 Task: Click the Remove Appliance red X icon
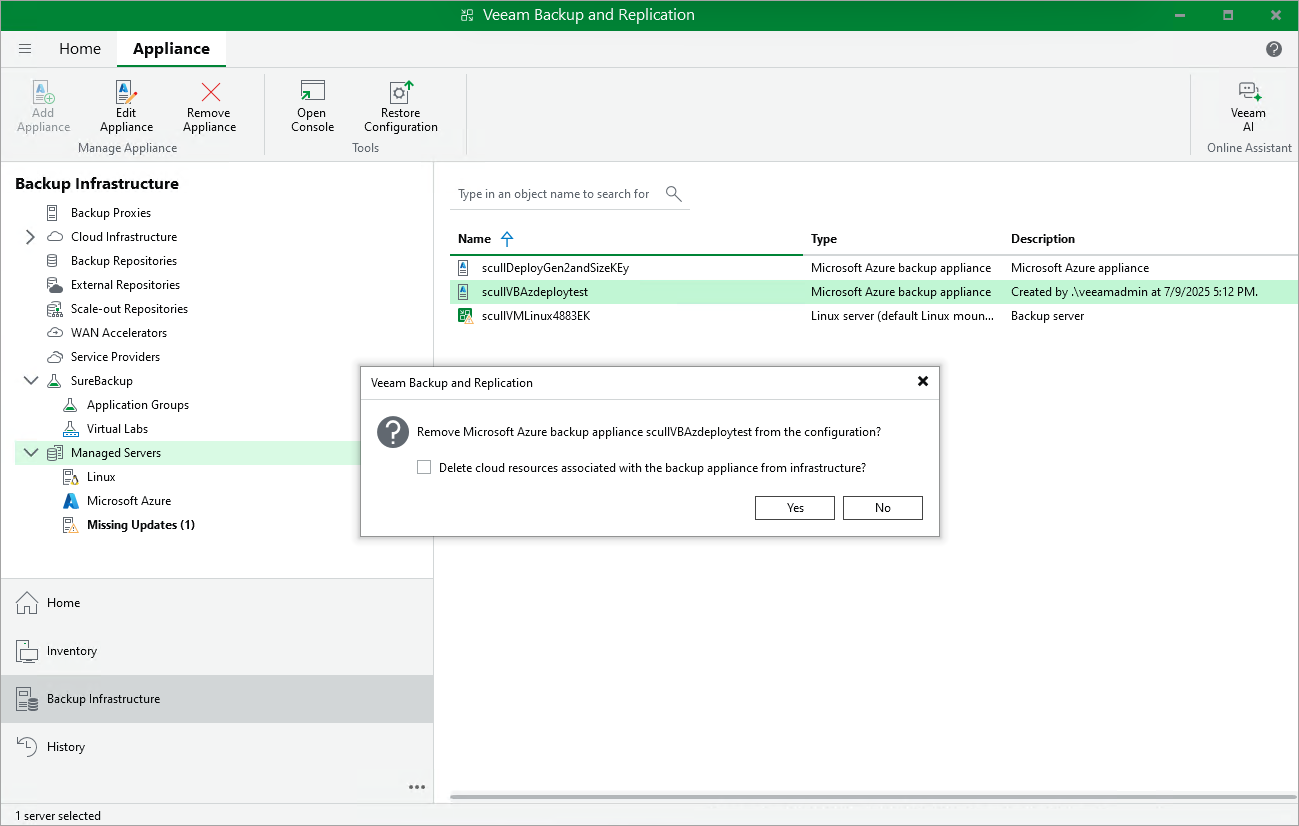[x=210, y=93]
